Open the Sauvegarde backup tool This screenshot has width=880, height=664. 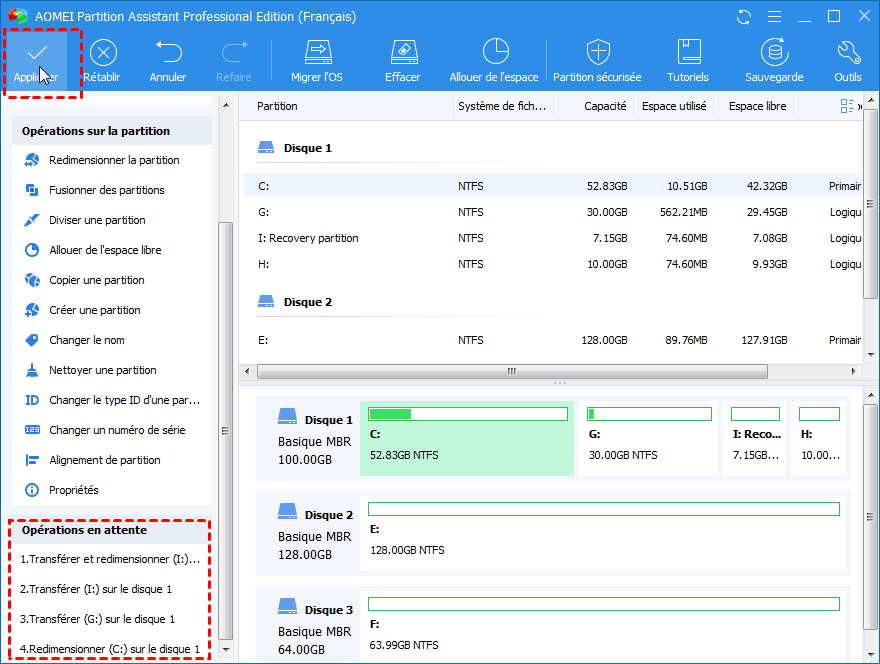pyautogui.click(x=774, y=60)
